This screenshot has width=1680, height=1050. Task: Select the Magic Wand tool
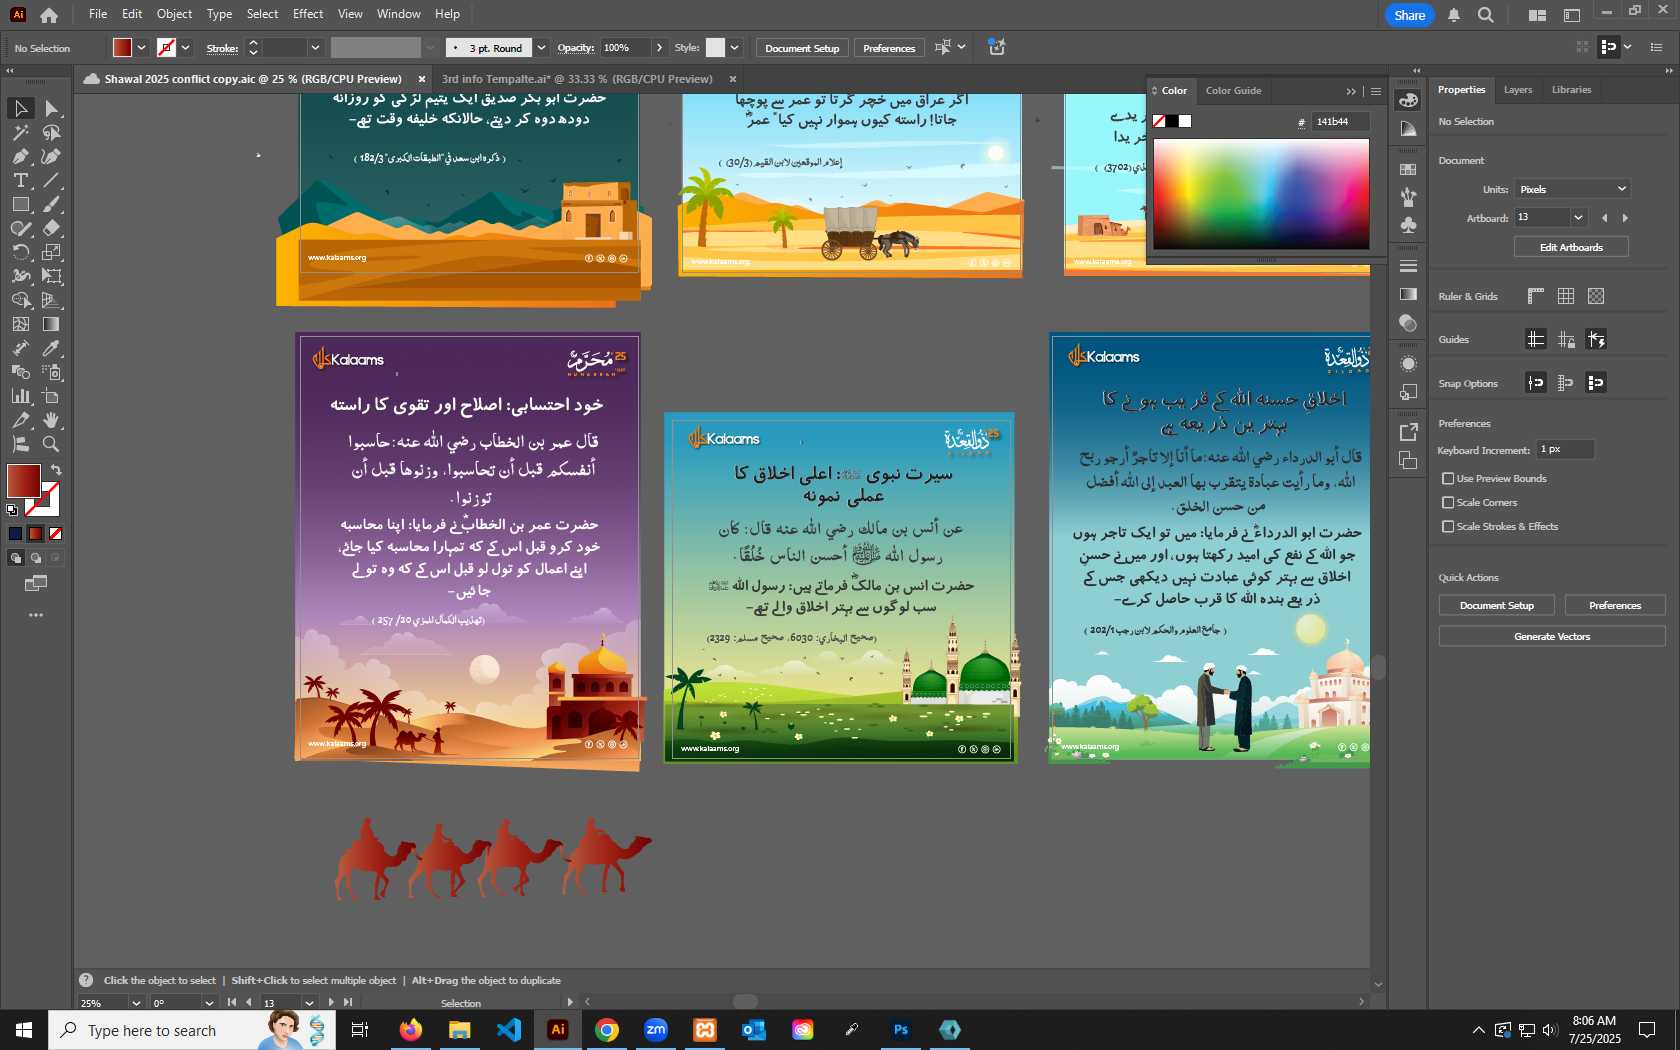[x=20, y=132]
